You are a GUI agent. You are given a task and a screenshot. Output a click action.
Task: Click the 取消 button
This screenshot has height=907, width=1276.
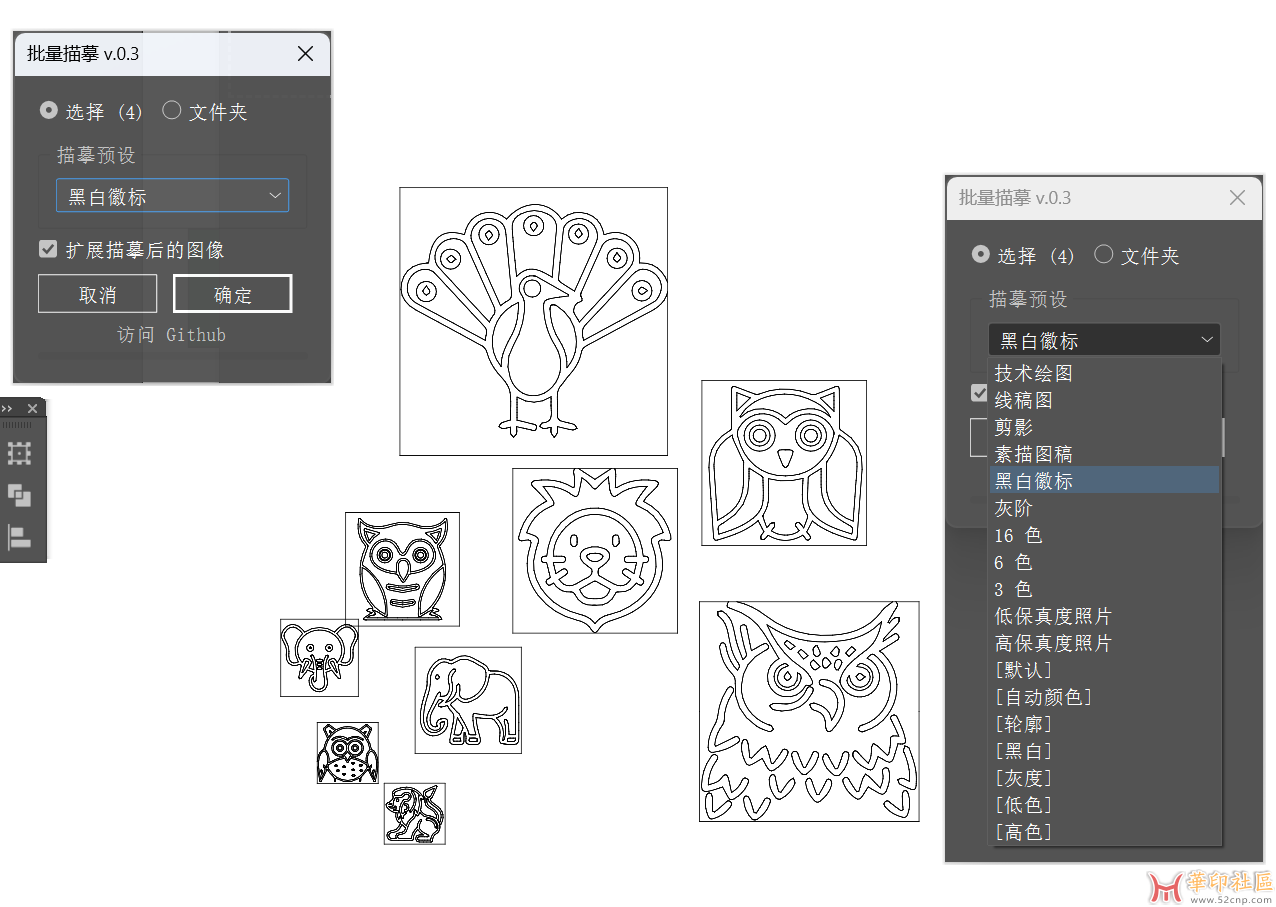98,294
